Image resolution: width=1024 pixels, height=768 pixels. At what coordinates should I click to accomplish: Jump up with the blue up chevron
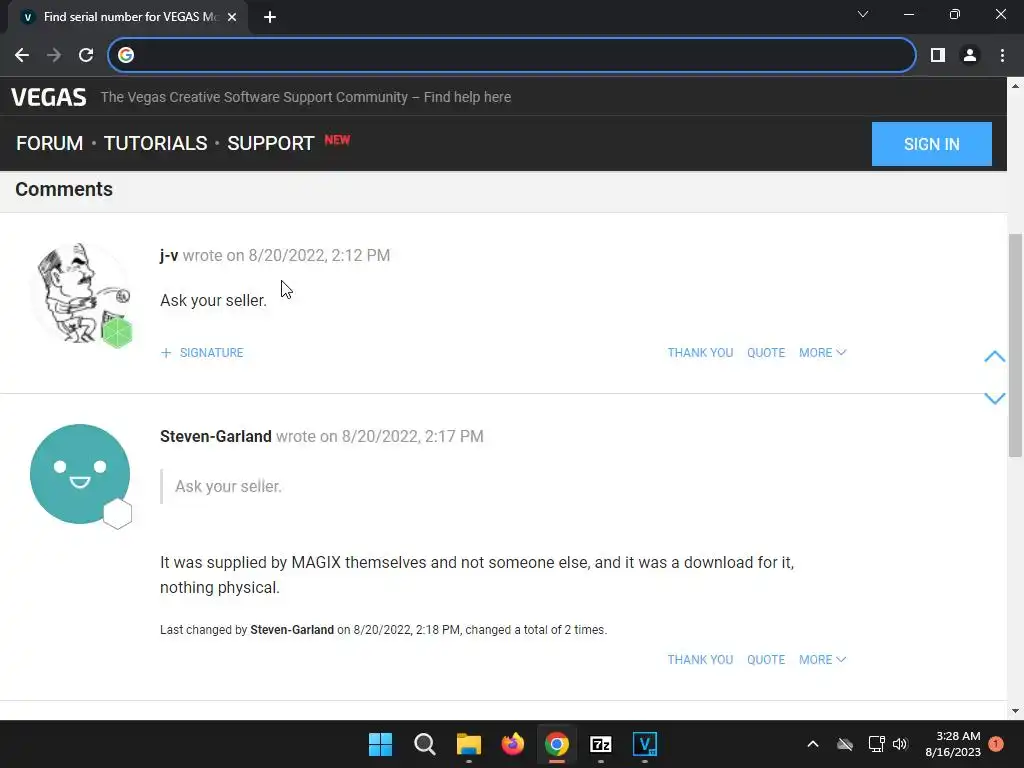tap(994, 357)
